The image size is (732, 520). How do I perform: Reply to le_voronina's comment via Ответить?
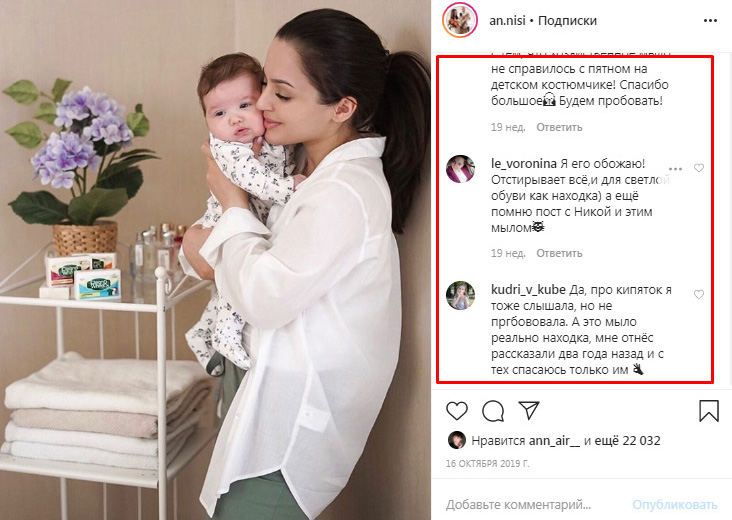tap(559, 253)
